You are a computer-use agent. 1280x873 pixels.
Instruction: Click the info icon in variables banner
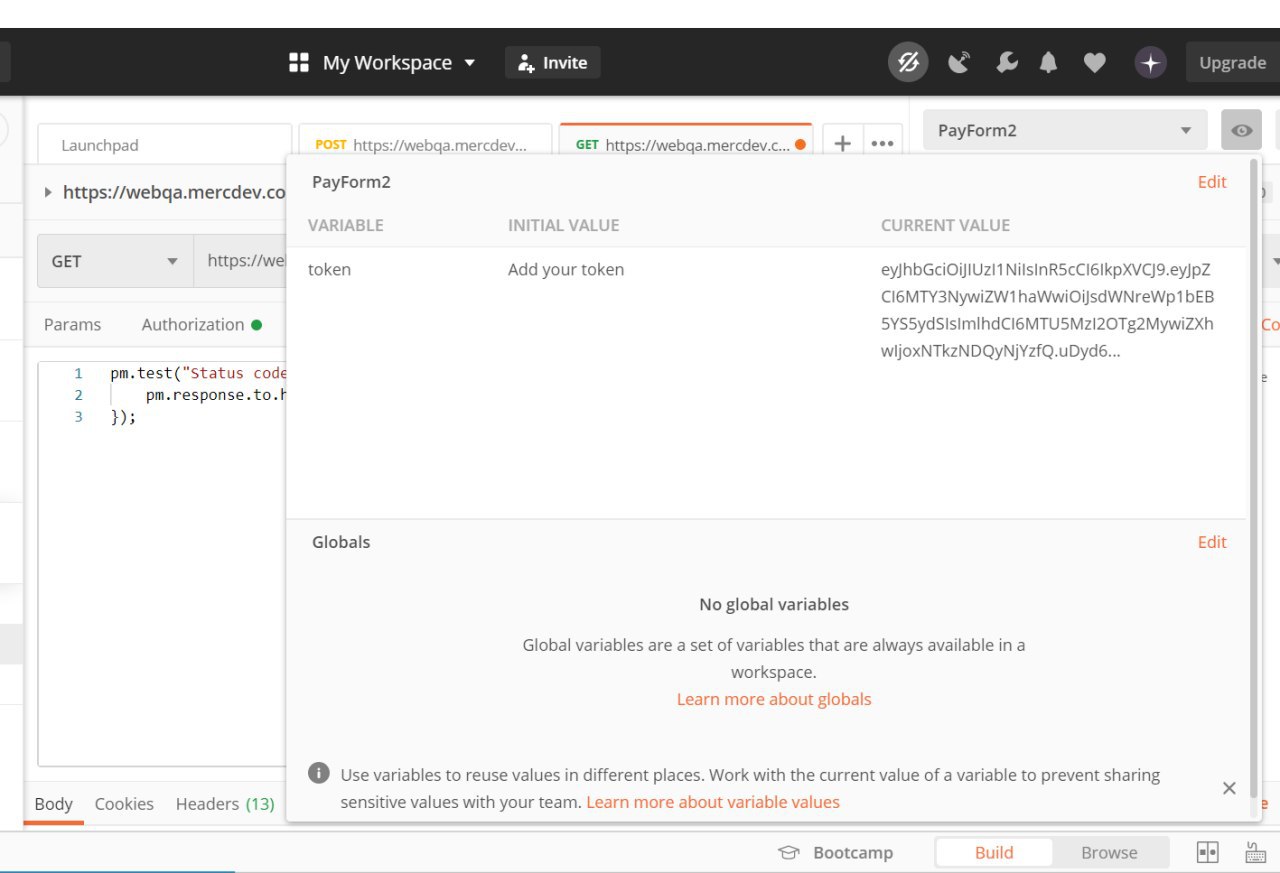point(319,773)
